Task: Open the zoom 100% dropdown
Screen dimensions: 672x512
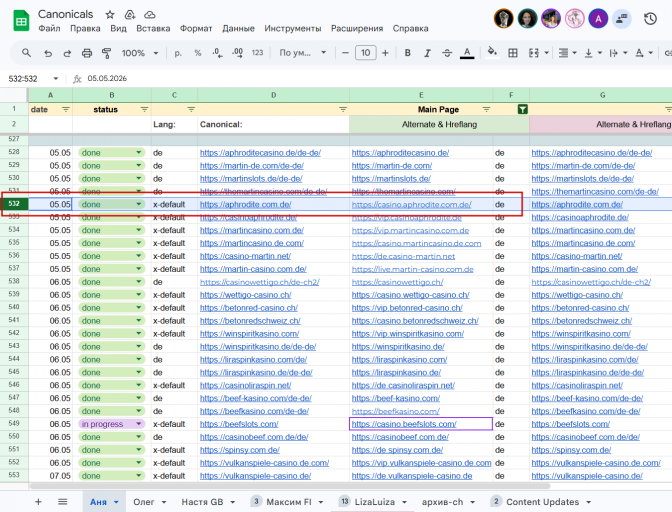Action: pyautogui.click(x=140, y=53)
